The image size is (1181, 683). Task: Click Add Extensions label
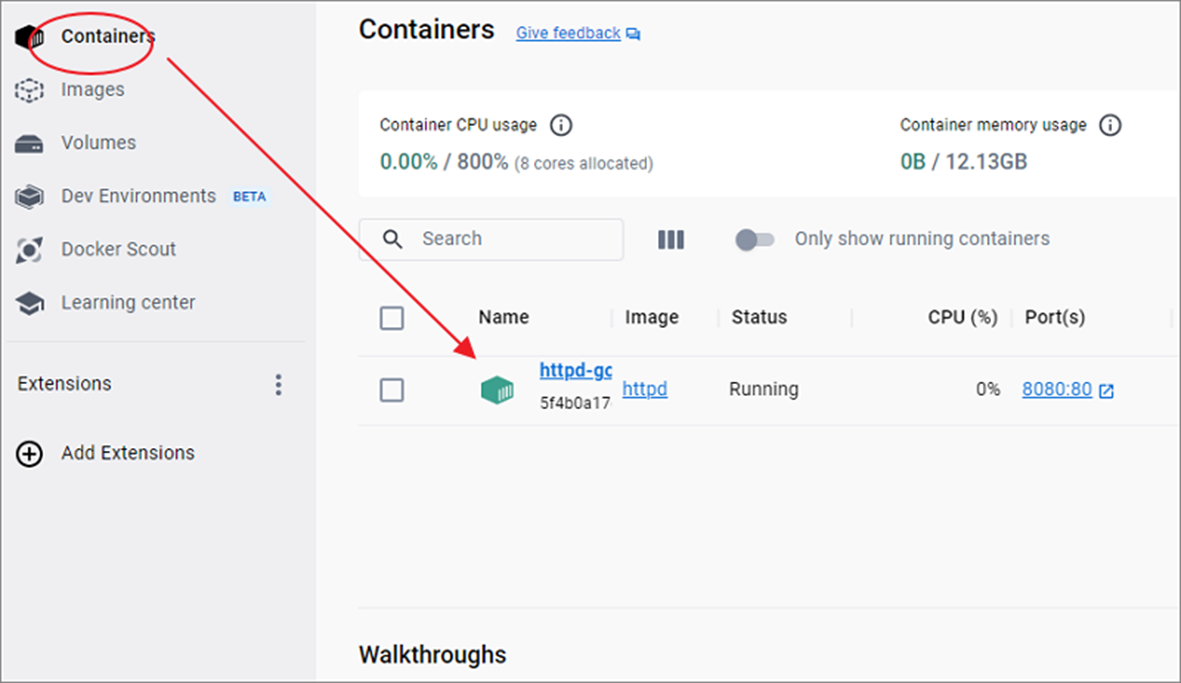click(x=128, y=453)
